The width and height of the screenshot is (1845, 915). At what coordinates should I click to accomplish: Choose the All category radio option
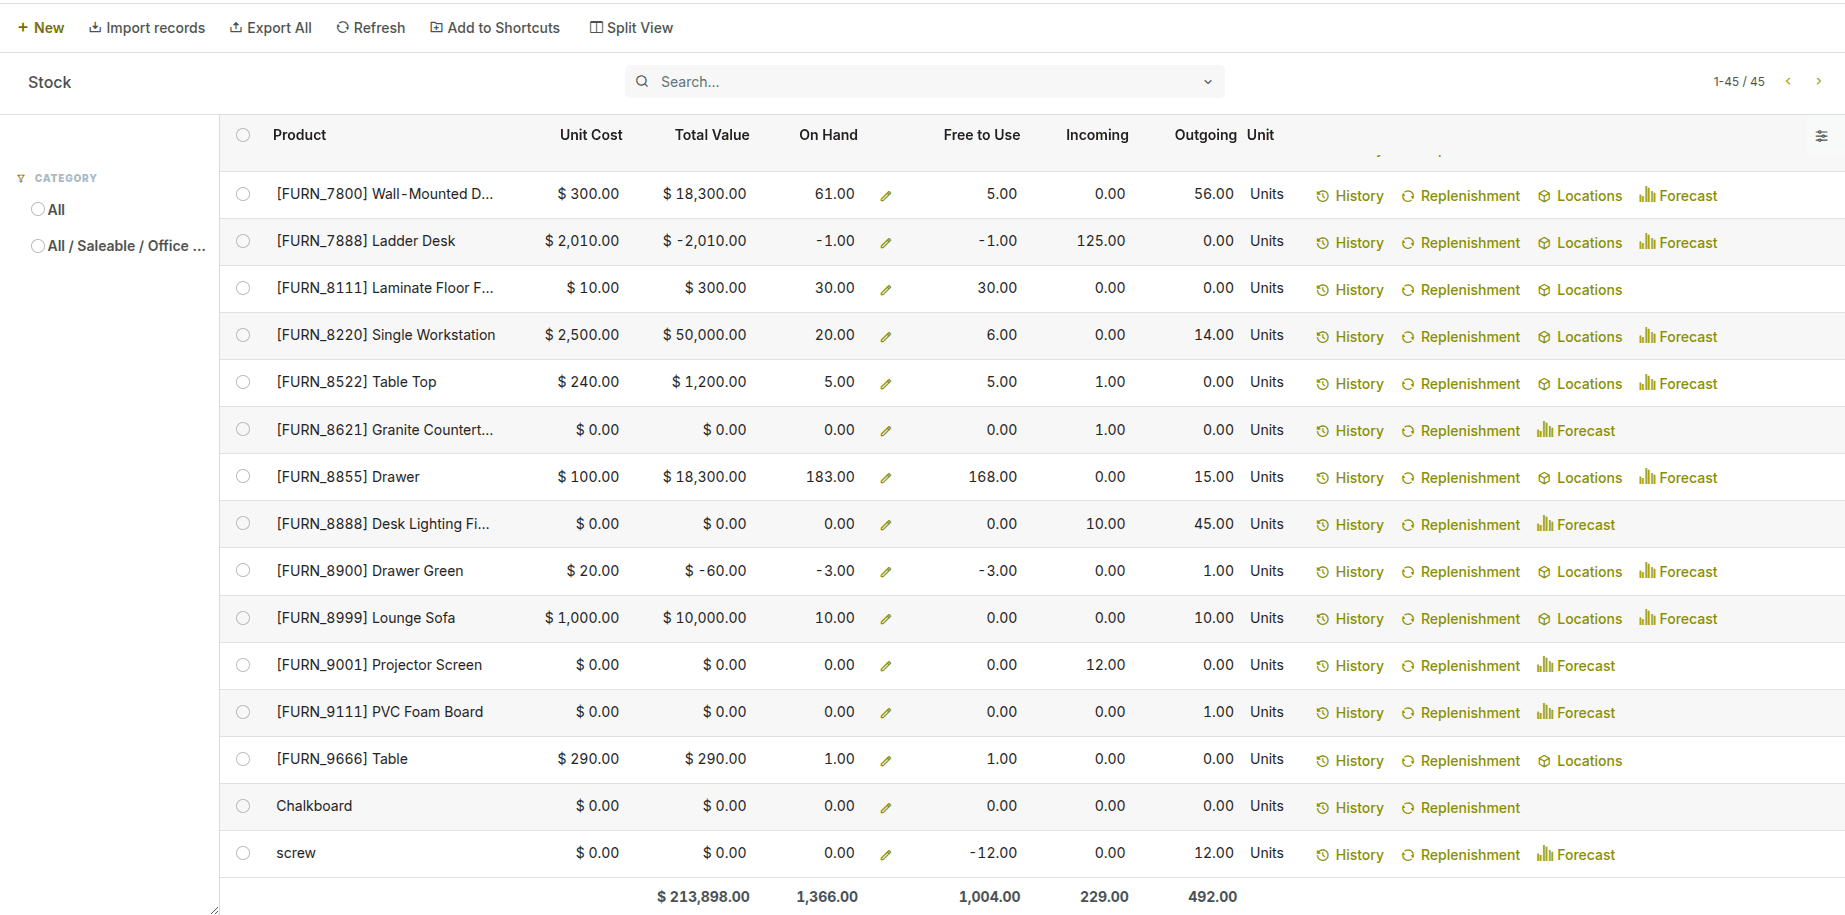[38, 210]
